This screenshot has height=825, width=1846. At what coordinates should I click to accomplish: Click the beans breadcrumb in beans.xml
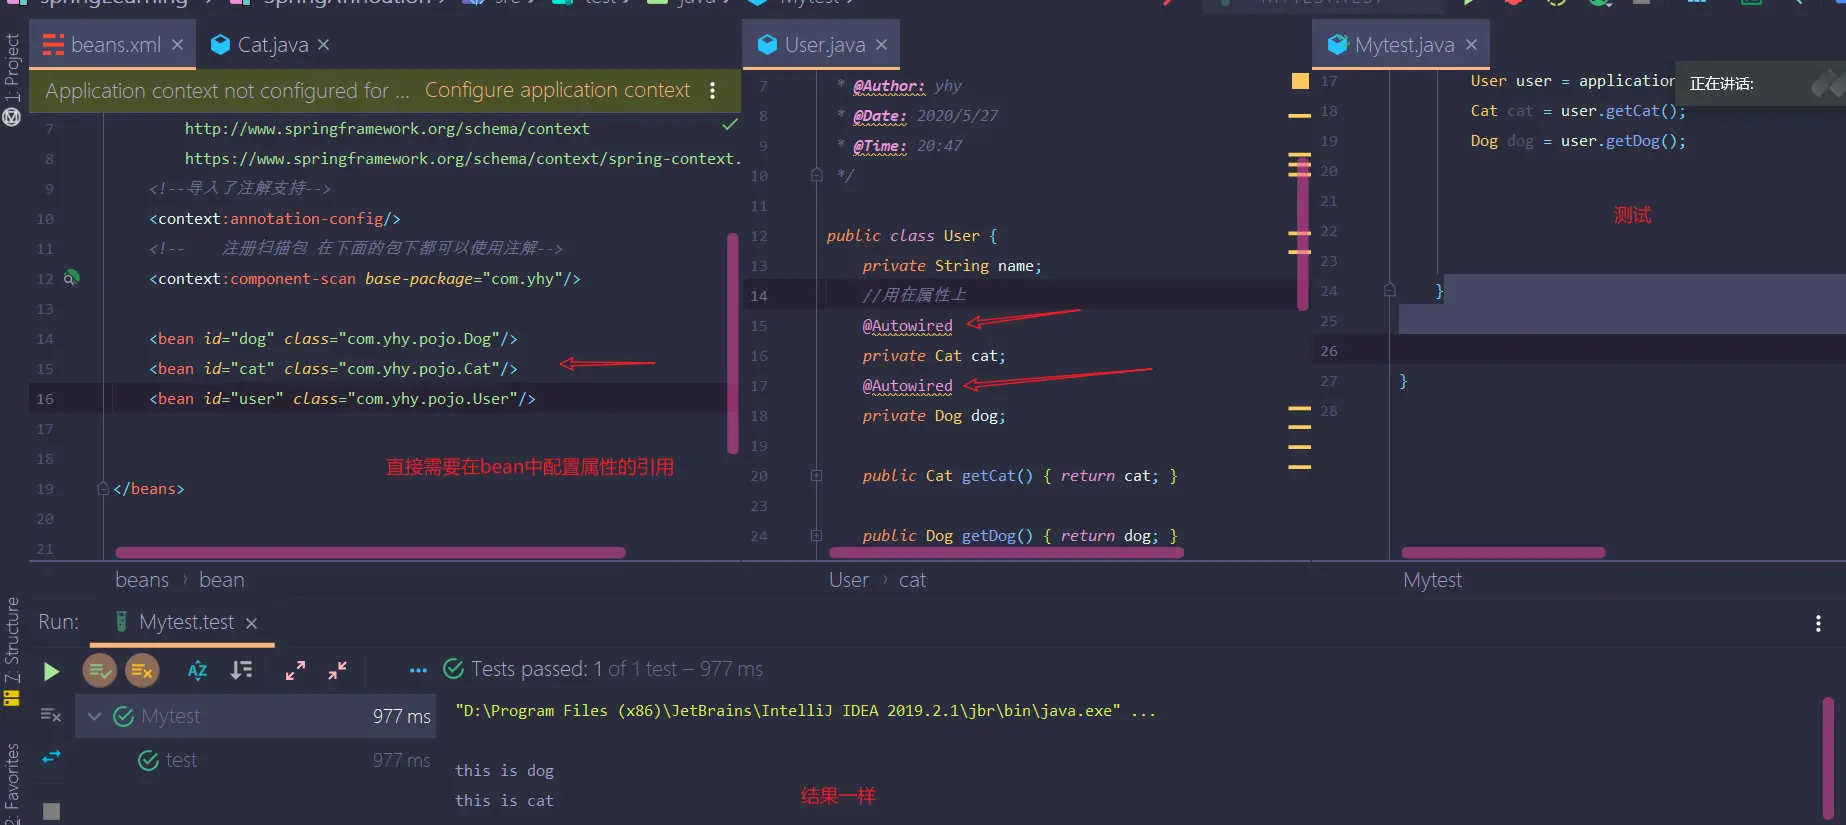(142, 580)
